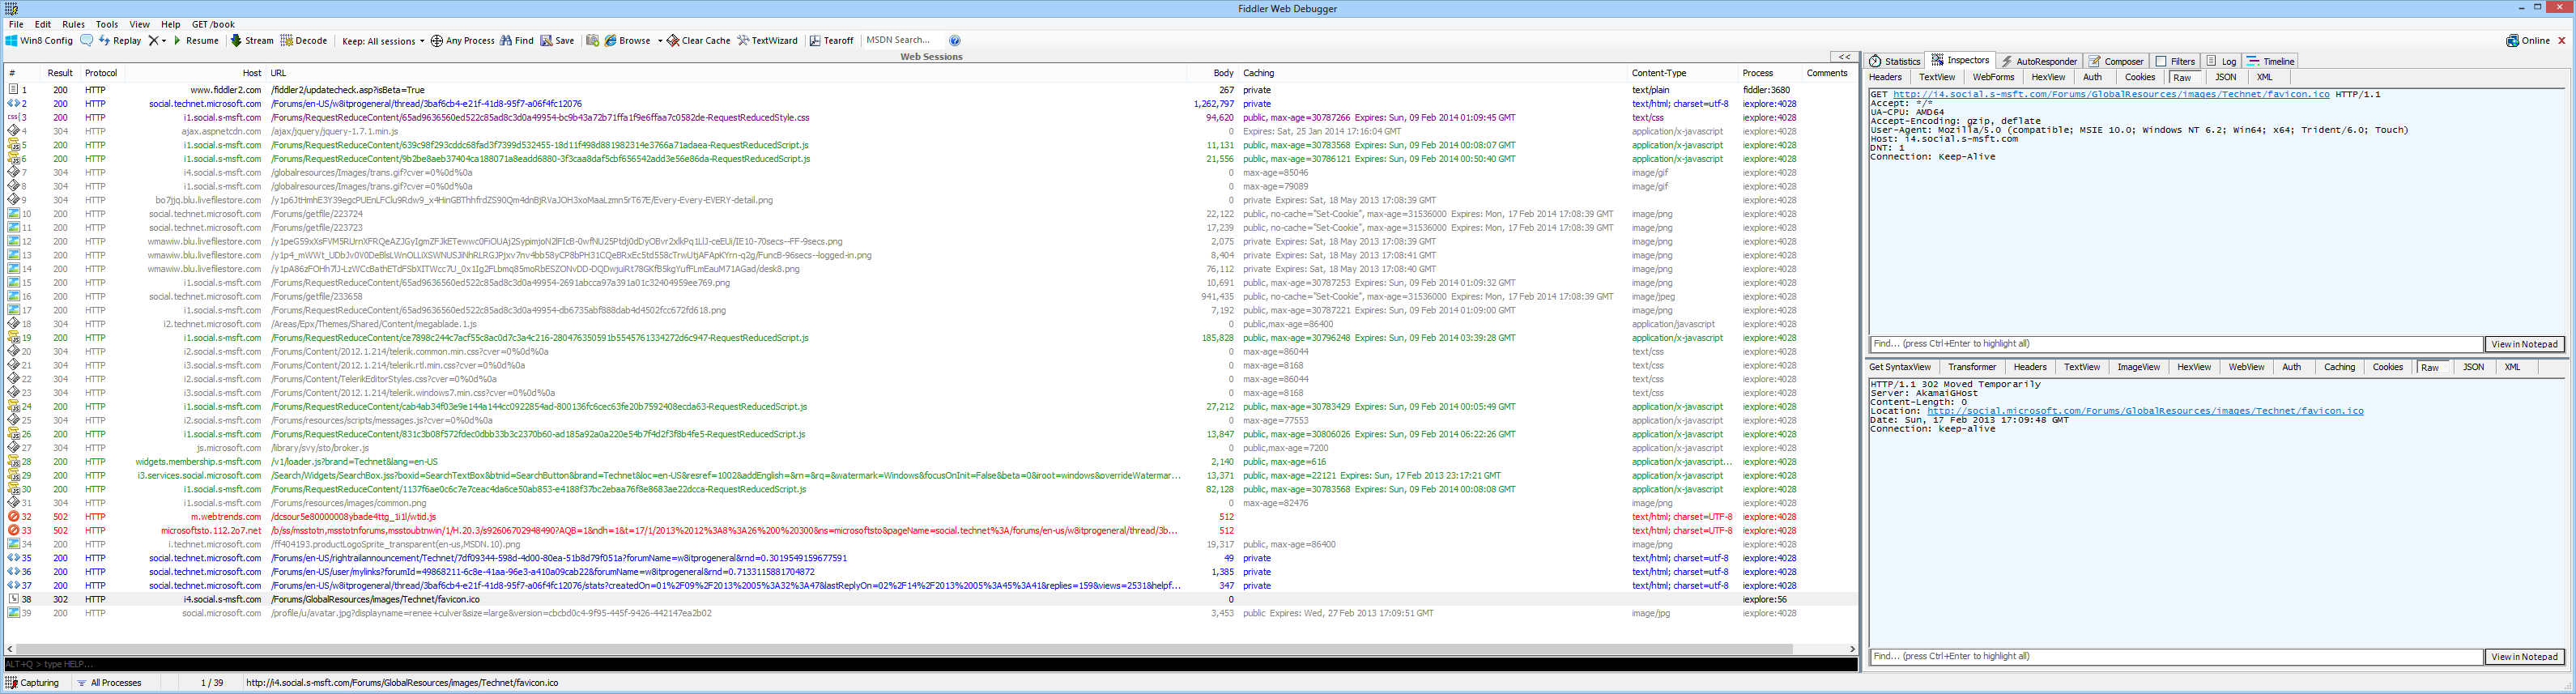
Task: Open the View menu
Action: point(140,24)
